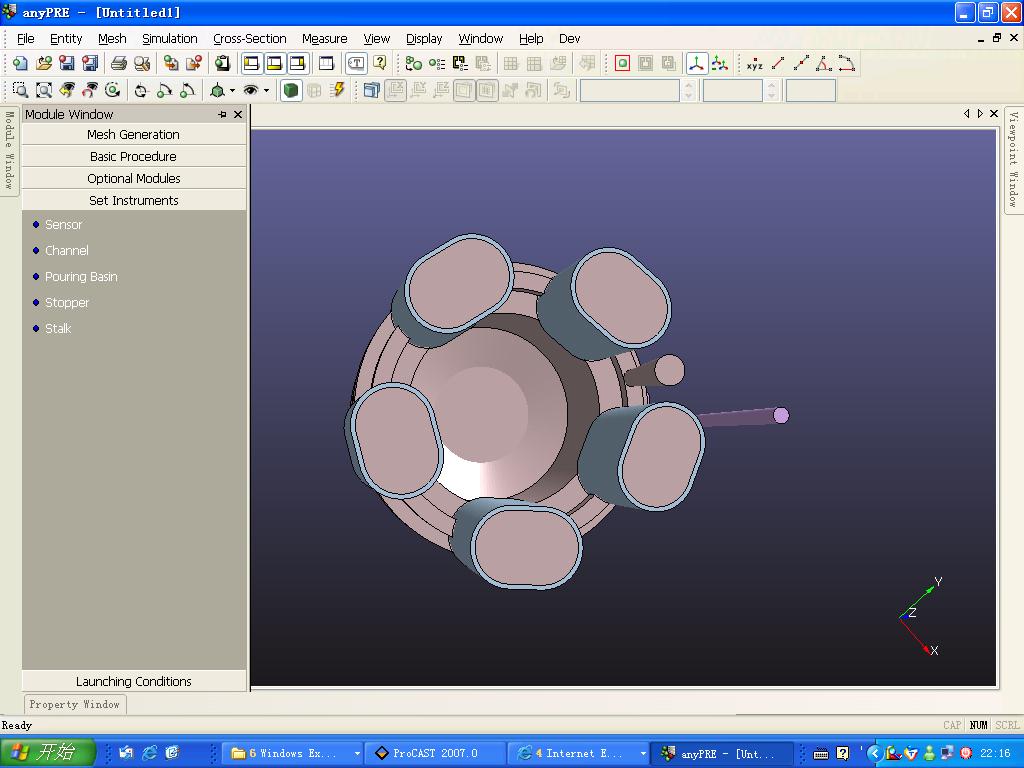Pin the Module Window panel
Viewport: 1024px width, 768px height.
point(222,114)
